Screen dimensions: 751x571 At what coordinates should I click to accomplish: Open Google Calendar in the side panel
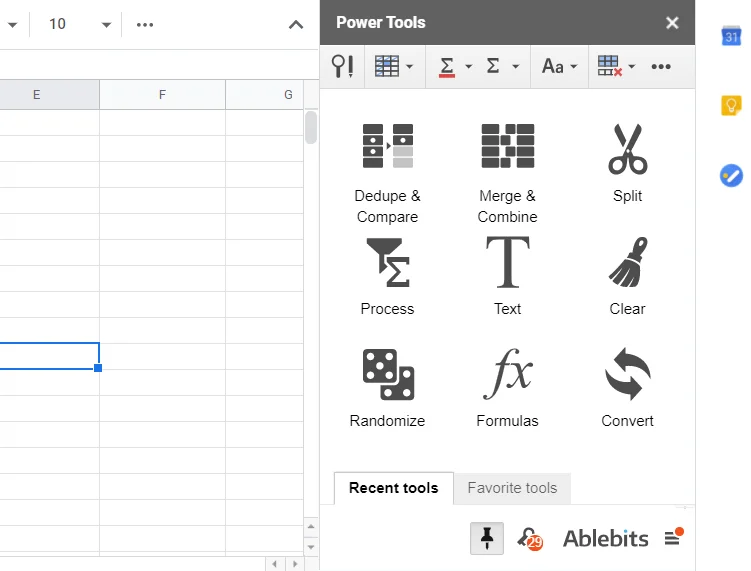coord(731,36)
